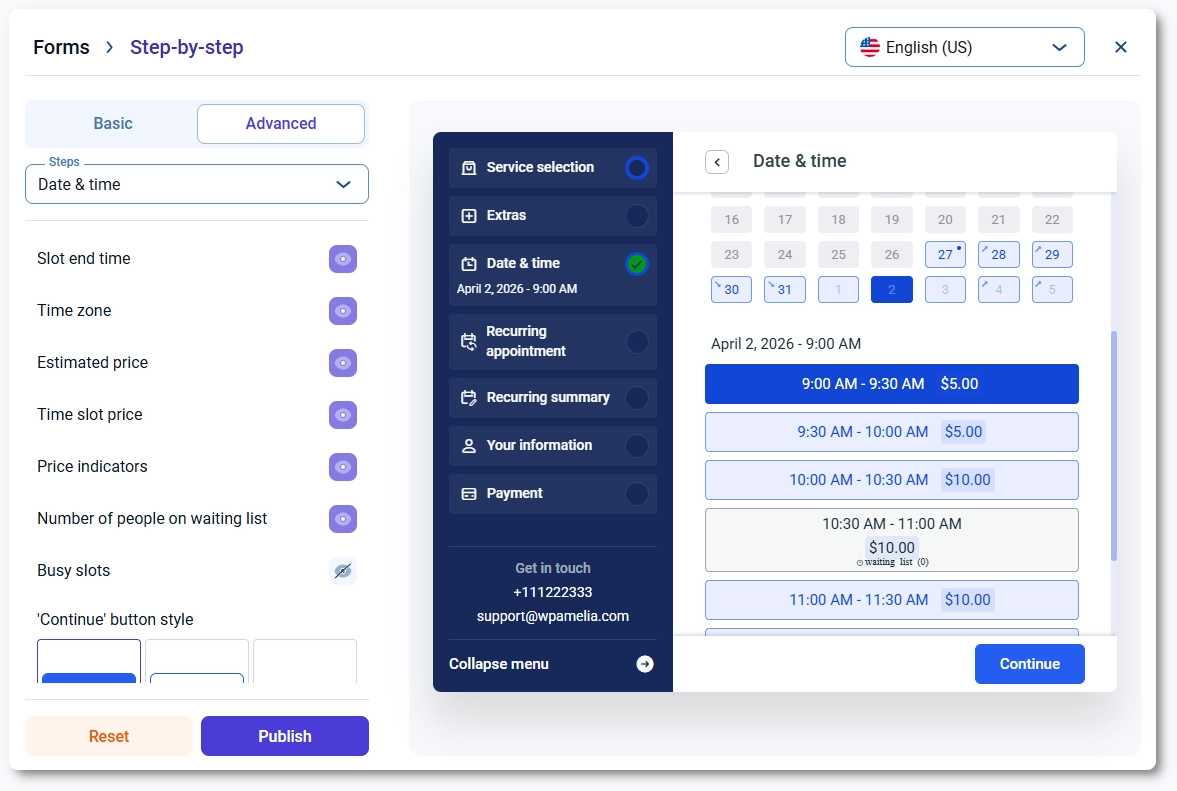Open the Advanced tab
1177x791 pixels.
[x=280, y=123]
